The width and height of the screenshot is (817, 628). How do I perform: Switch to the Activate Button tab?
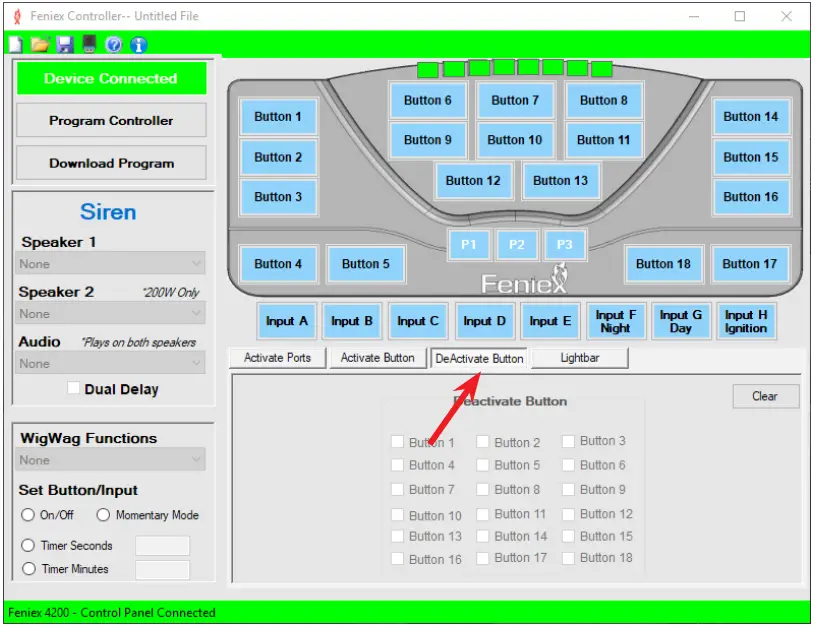click(x=377, y=358)
